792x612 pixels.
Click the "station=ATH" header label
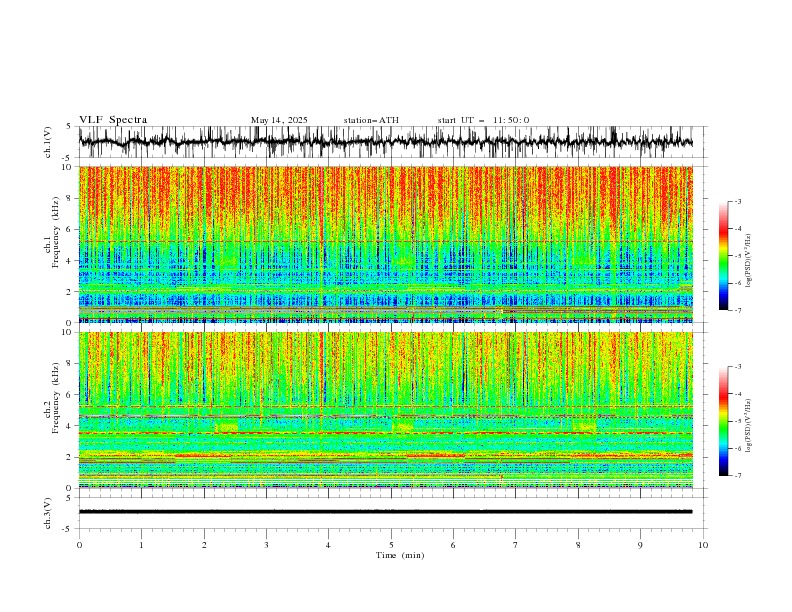pyautogui.click(x=371, y=120)
